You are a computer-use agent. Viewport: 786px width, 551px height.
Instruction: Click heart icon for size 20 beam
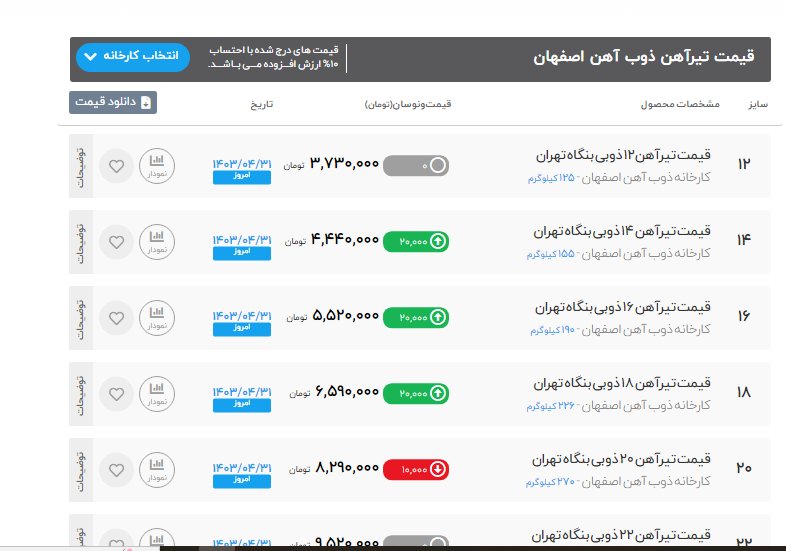pyautogui.click(x=117, y=469)
